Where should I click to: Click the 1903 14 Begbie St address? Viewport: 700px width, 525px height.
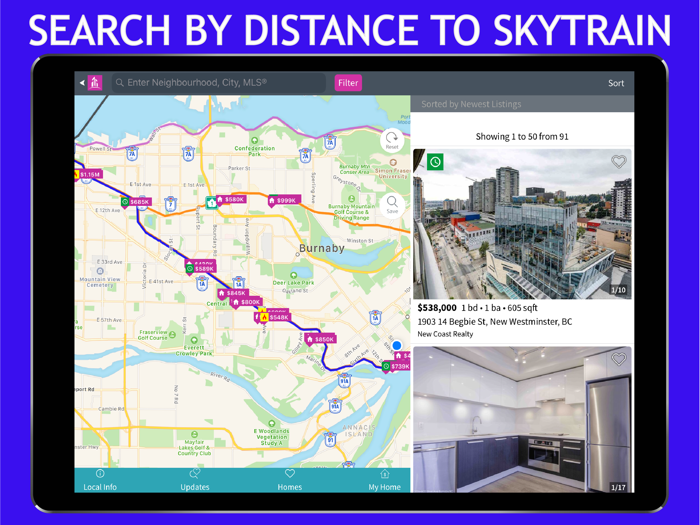click(x=494, y=322)
